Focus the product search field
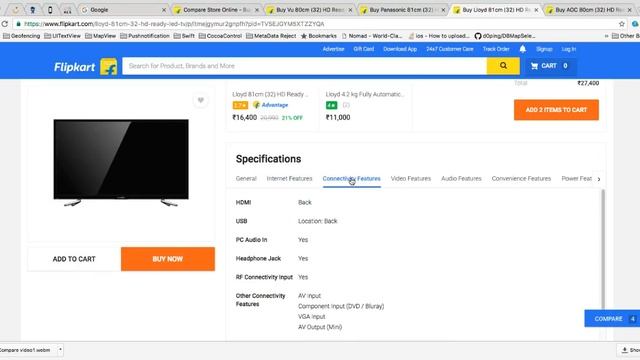 tap(304, 66)
